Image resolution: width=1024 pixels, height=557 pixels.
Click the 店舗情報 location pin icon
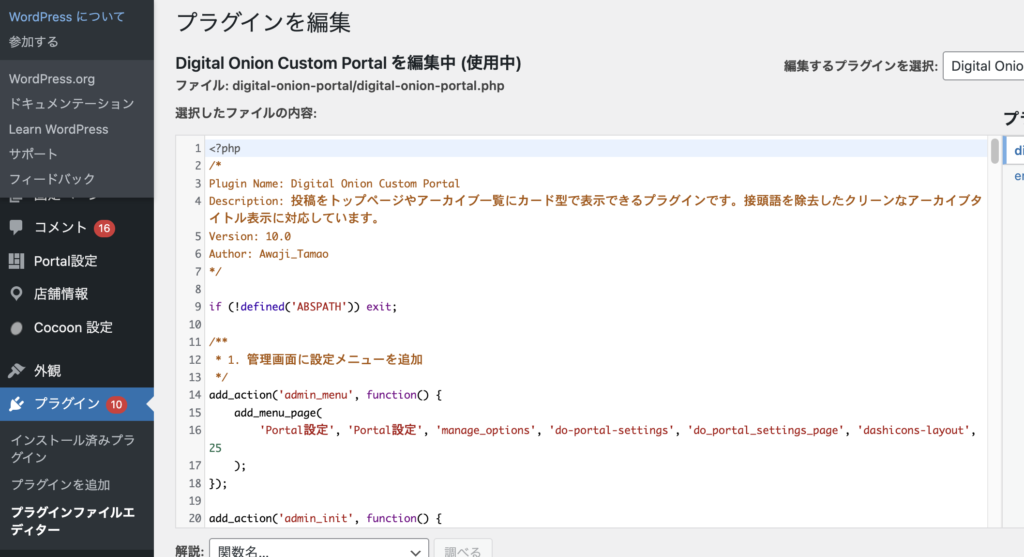pos(16,294)
